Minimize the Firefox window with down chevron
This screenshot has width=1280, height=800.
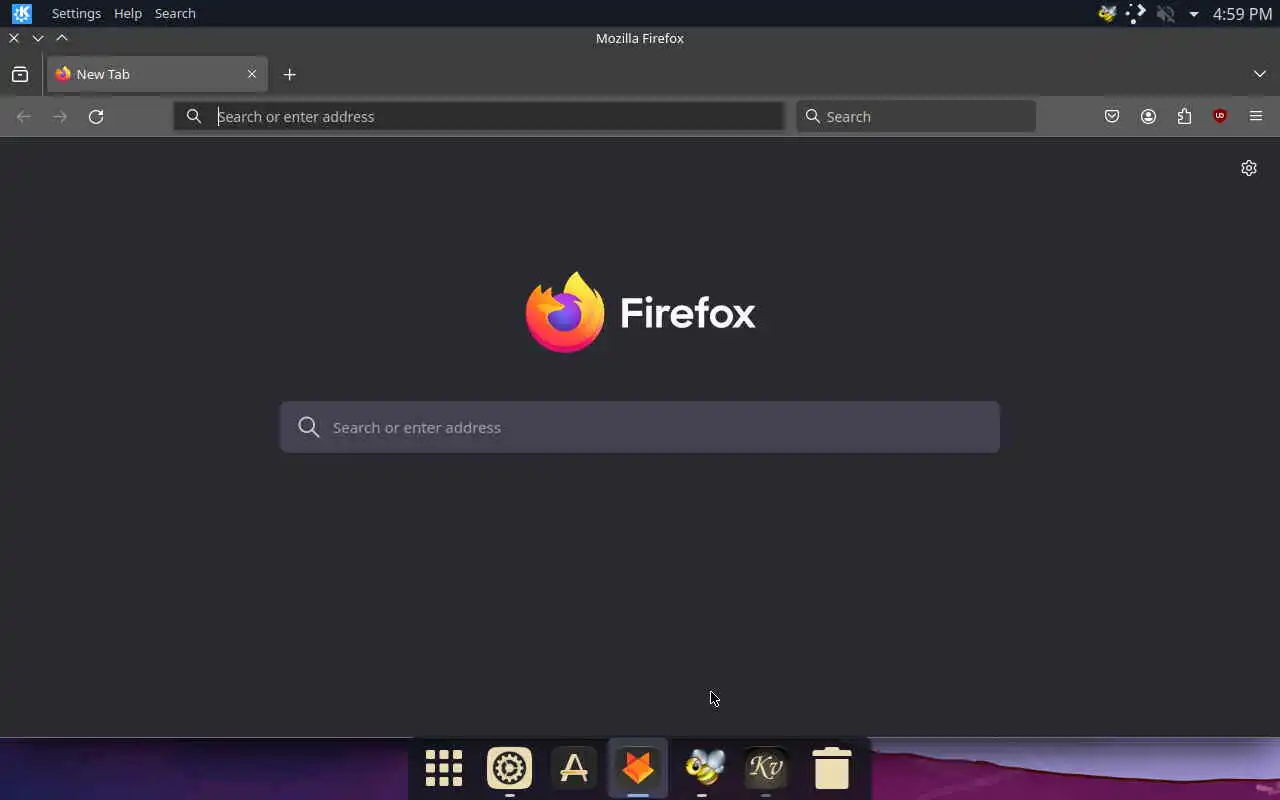(38, 38)
